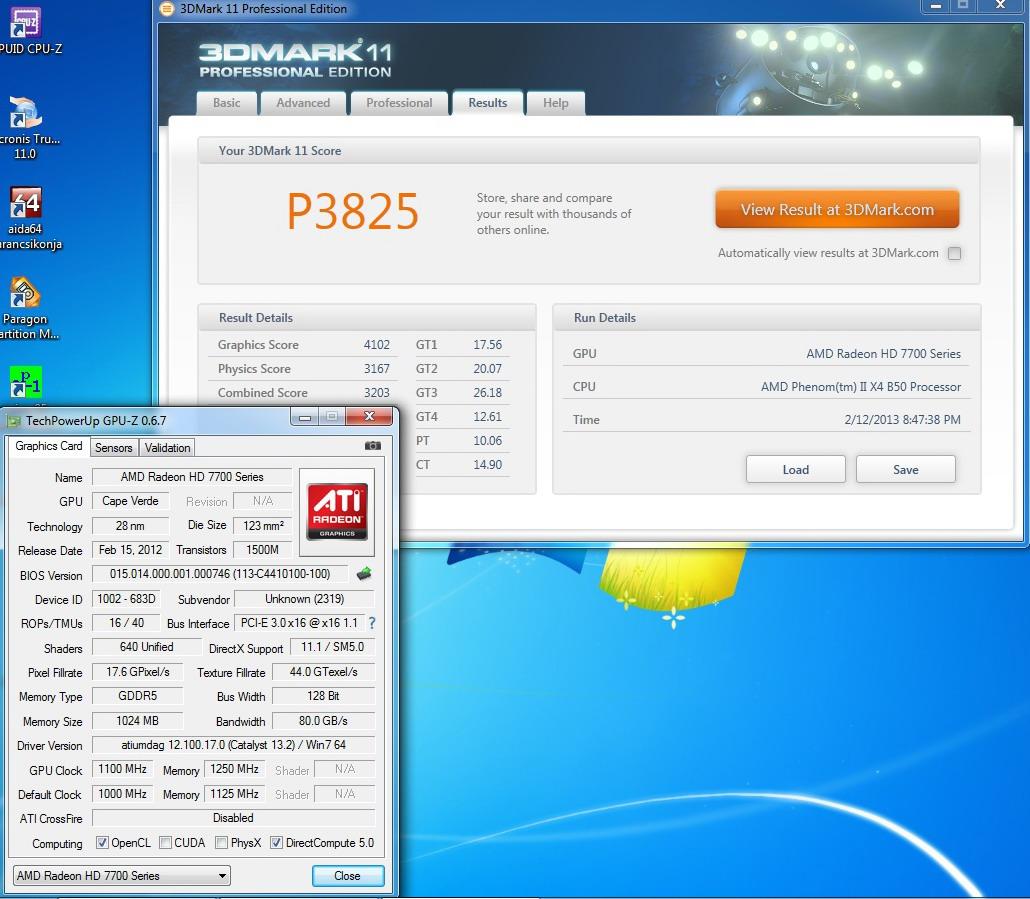The height and width of the screenshot is (899, 1030).
Task: Switch to the Basic tab
Action: 226,103
